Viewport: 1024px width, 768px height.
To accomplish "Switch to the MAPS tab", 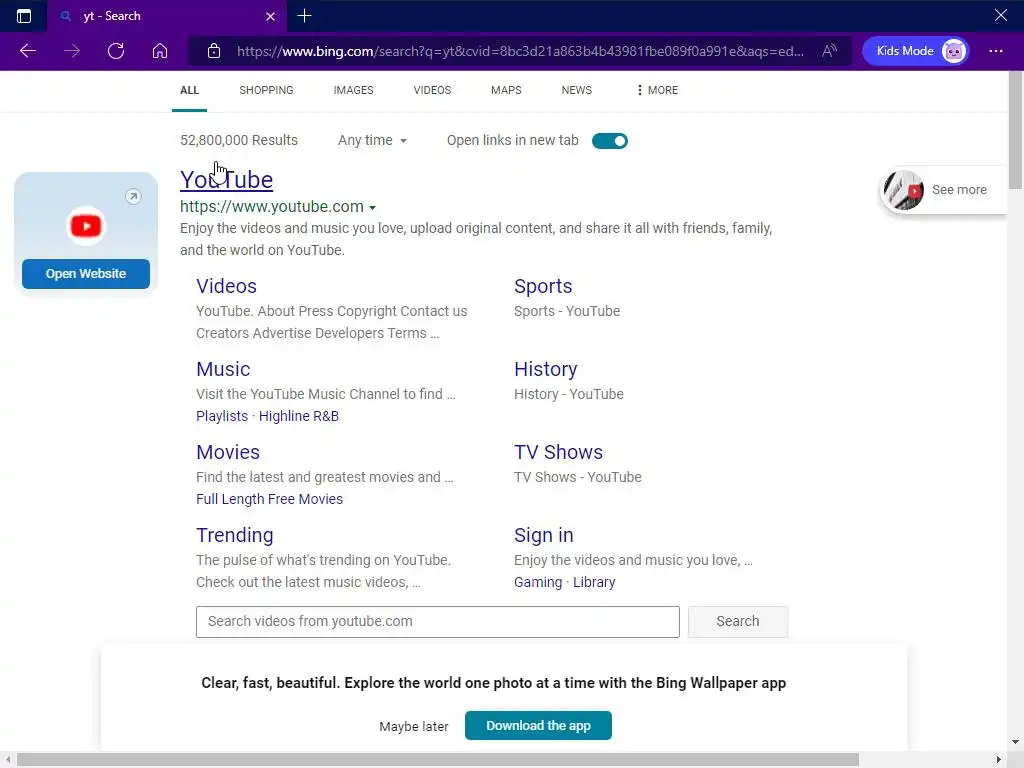I will 506,90.
